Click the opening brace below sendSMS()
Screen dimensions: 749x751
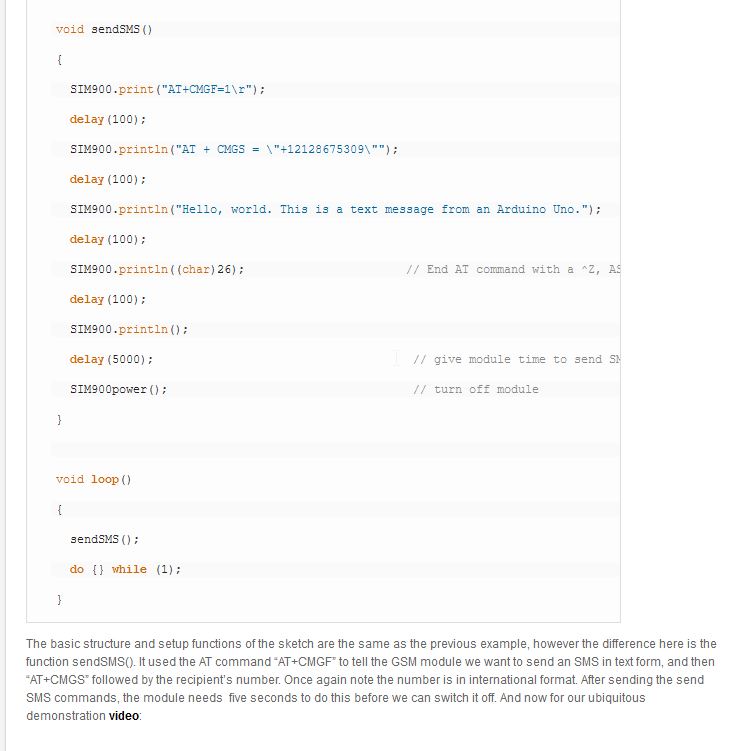click(59, 59)
